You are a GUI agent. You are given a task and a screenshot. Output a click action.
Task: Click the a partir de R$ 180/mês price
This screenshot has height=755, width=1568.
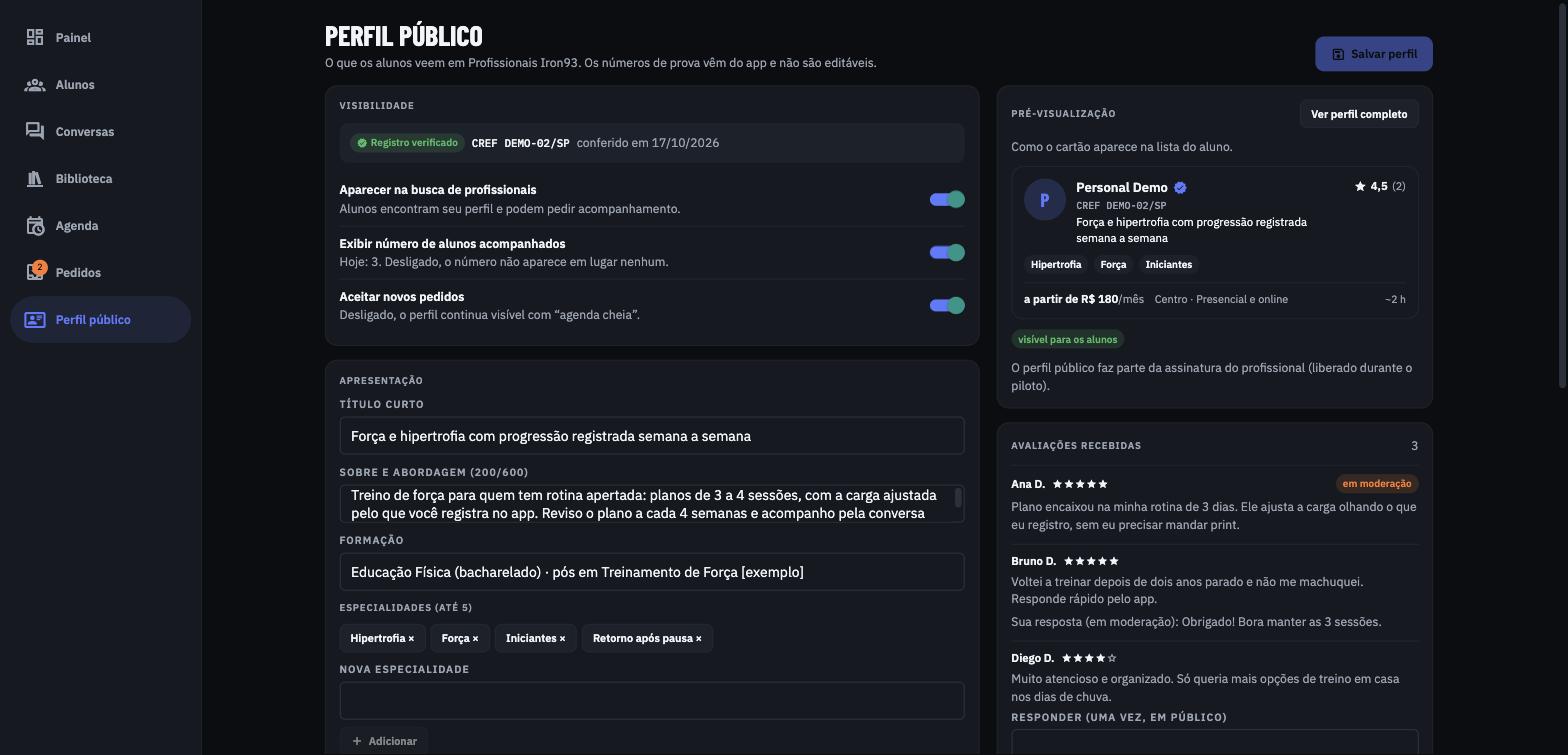coord(1084,299)
